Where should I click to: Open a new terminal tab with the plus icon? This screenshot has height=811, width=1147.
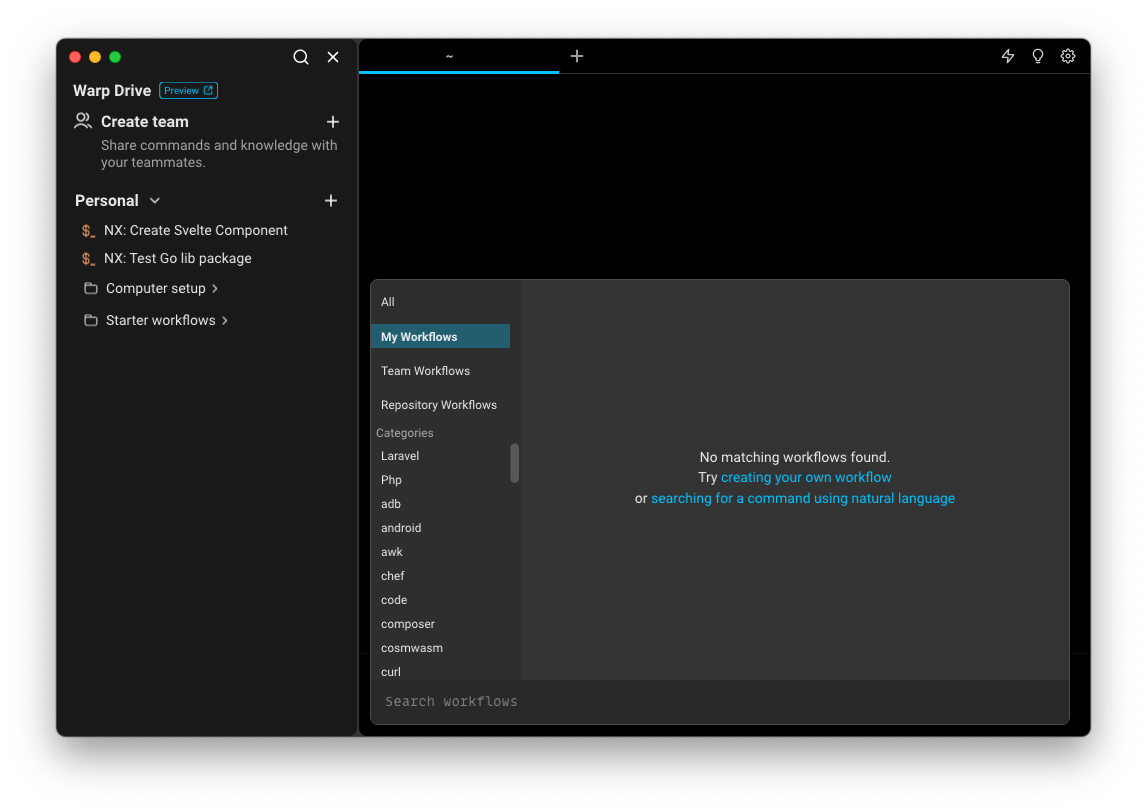(576, 56)
